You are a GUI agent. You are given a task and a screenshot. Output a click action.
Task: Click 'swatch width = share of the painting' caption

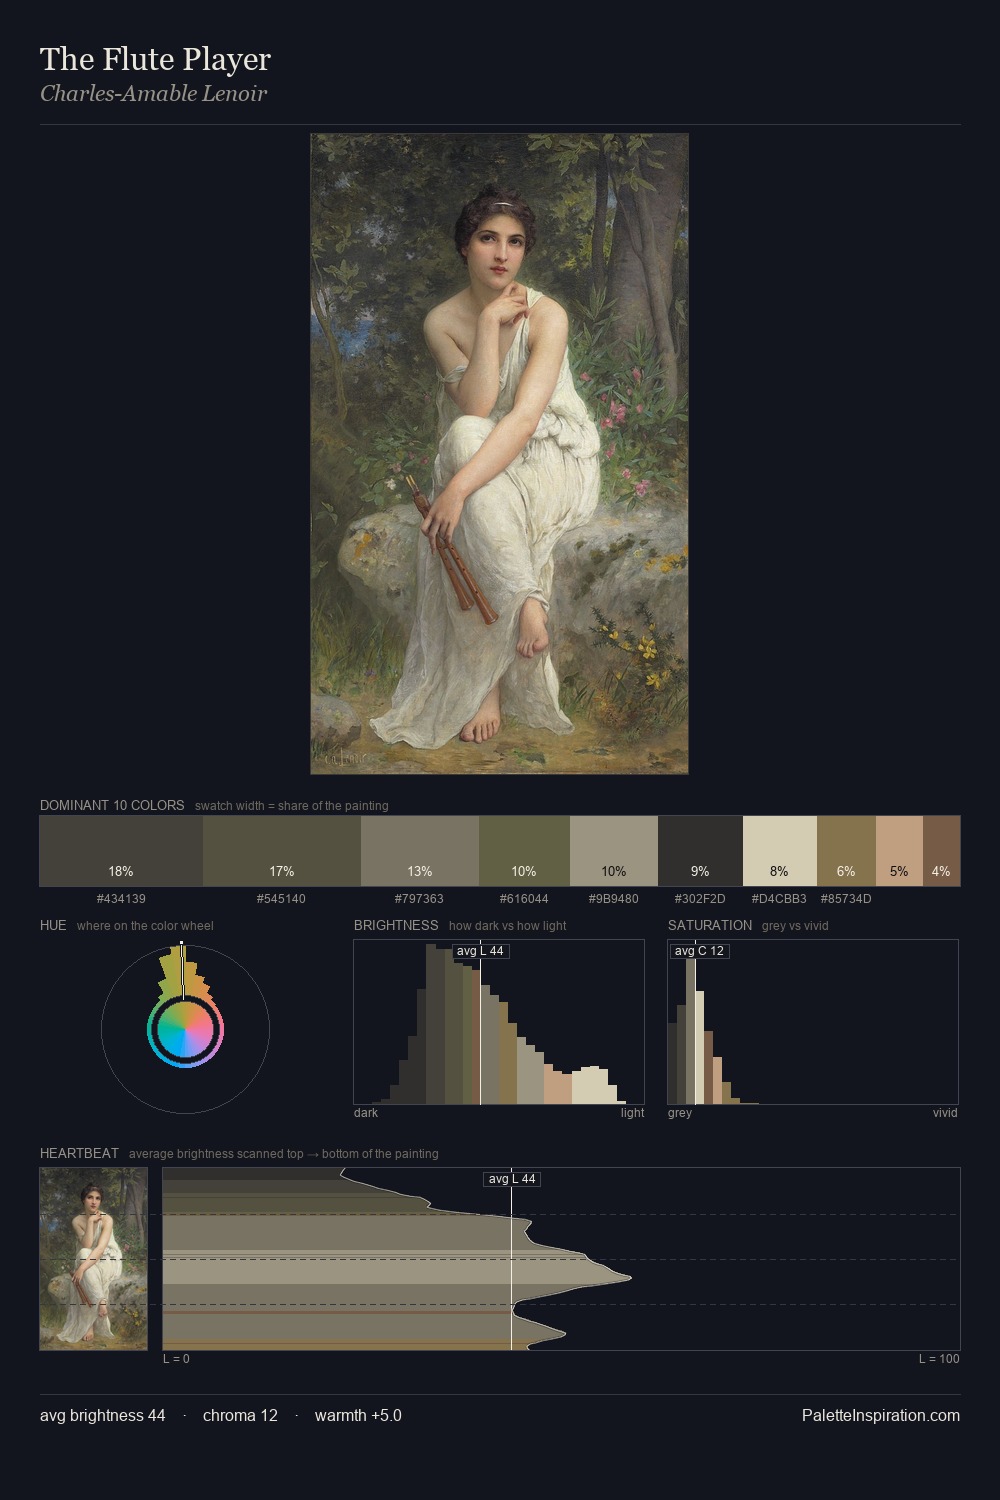[292, 806]
